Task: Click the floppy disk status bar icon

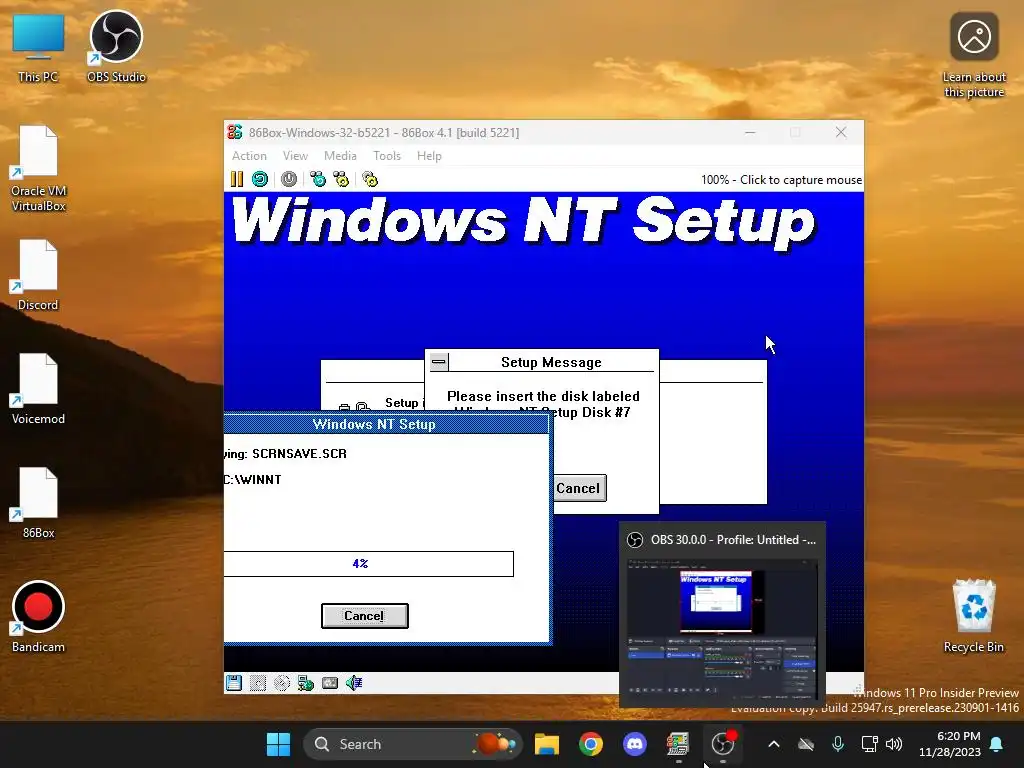Action: (234, 683)
